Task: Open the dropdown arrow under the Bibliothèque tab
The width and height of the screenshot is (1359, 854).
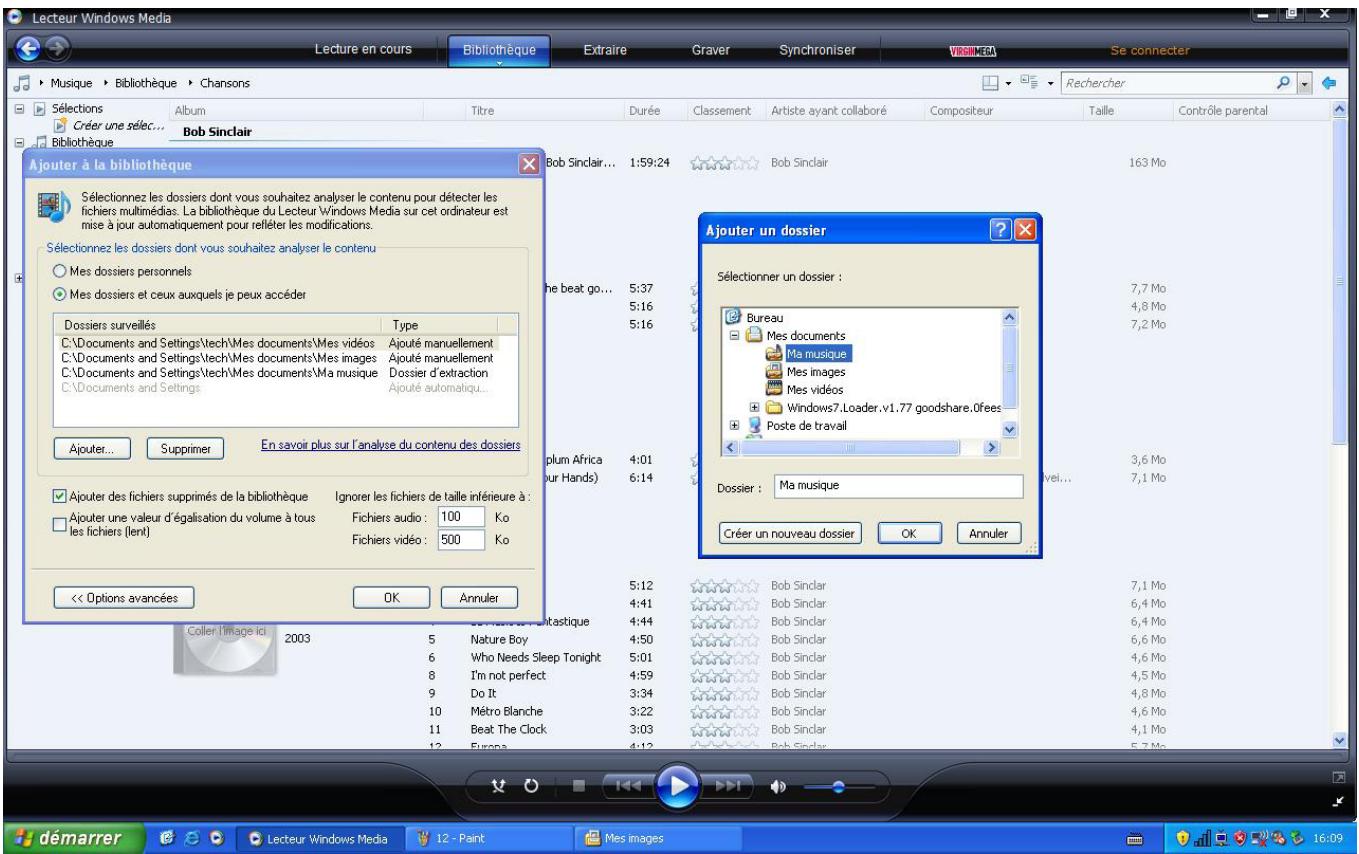Action: click(x=500, y=62)
